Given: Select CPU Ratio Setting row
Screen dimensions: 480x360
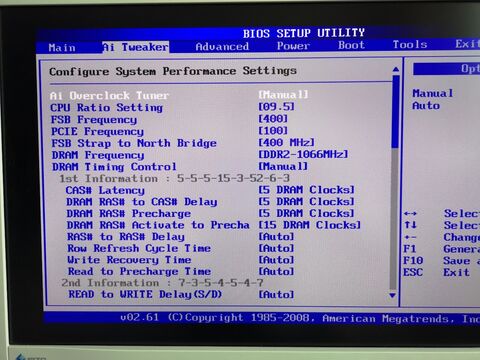Looking at the screenshot, I should [106, 108].
